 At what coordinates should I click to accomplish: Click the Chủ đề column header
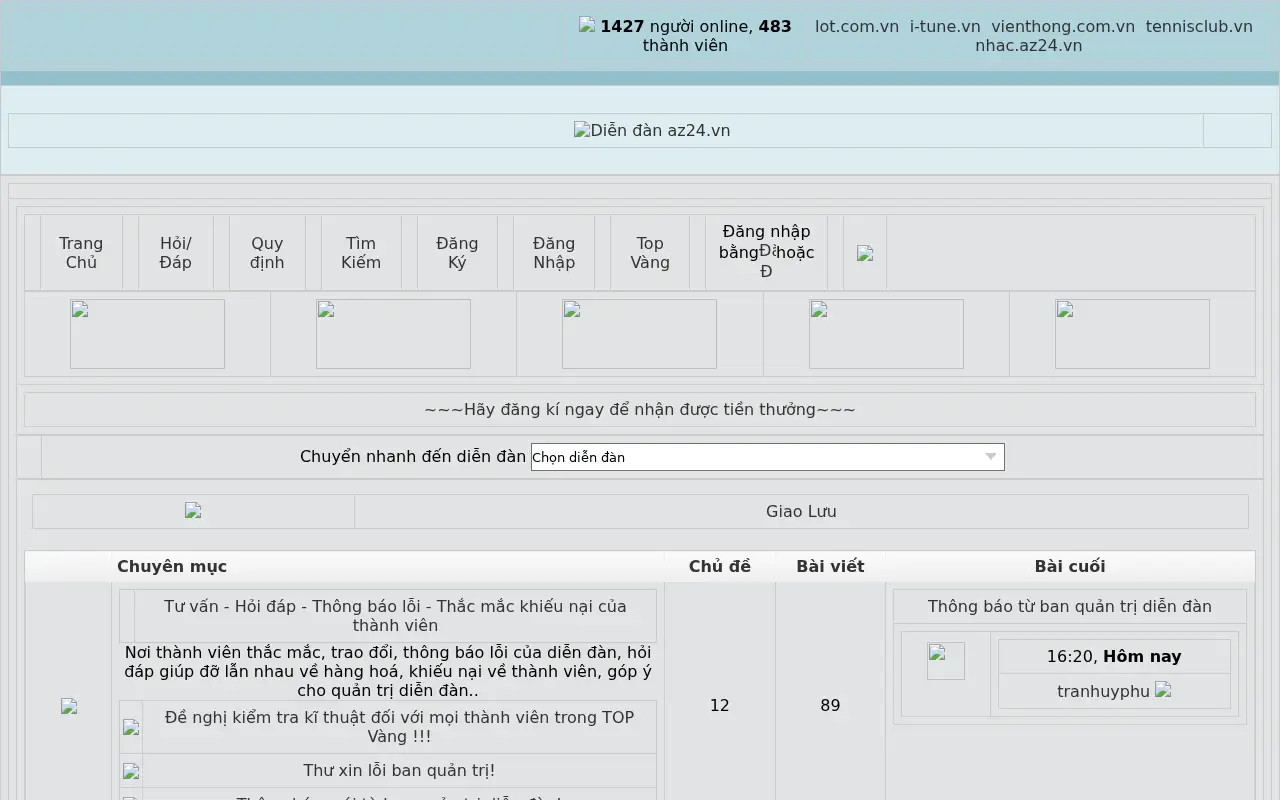point(719,566)
